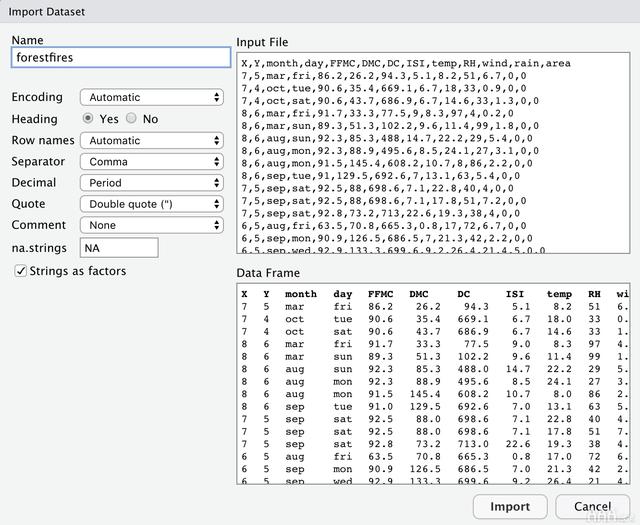
Task: Click the 'RH' column header in Data Frame
Action: click(x=594, y=294)
